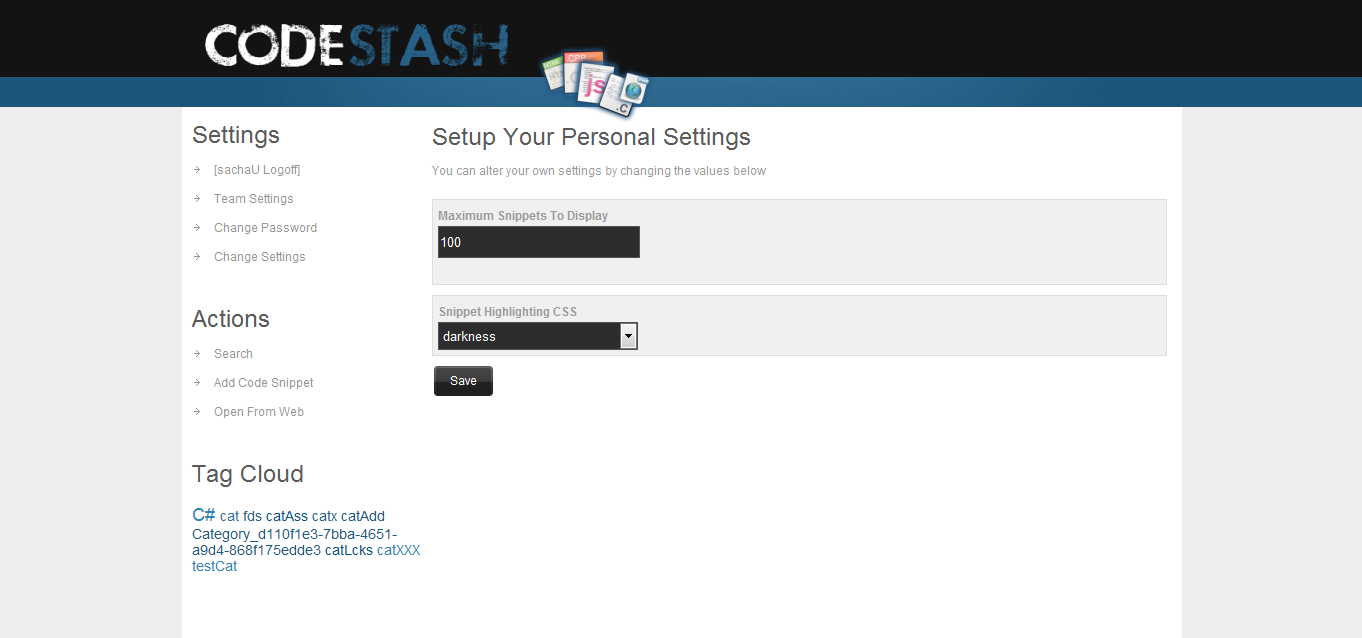The height and width of the screenshot is (638, 1362).
Task: Go to Change Password
Action: (x=265, y=228)
